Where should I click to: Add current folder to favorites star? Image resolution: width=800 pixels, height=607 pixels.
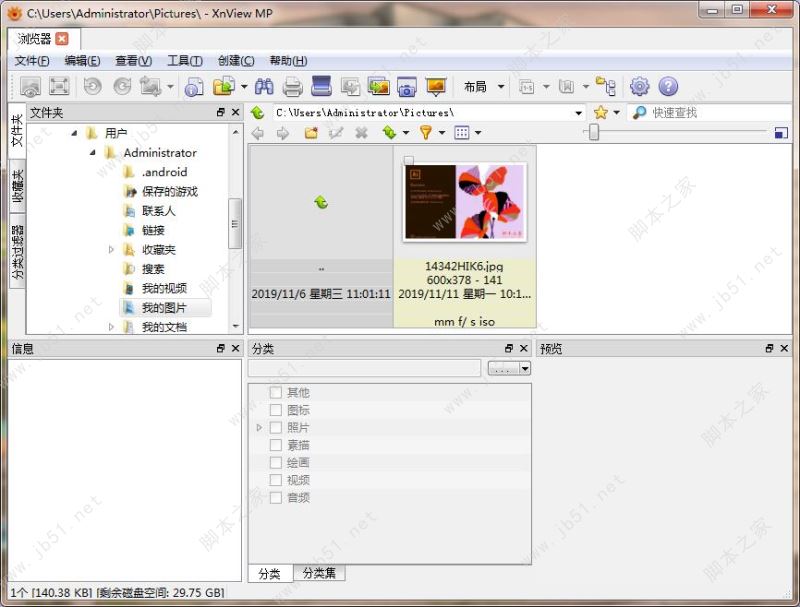click(x=601, y=113)
